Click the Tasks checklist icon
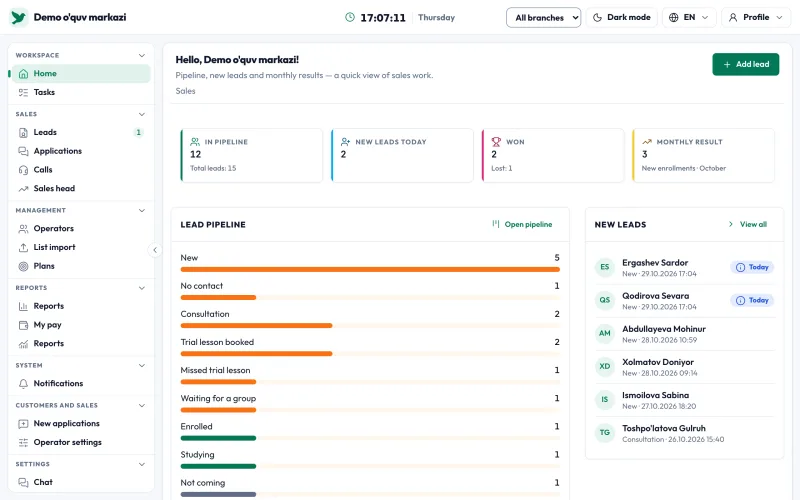This screenshot has height=500, width=800. [23, 92]
